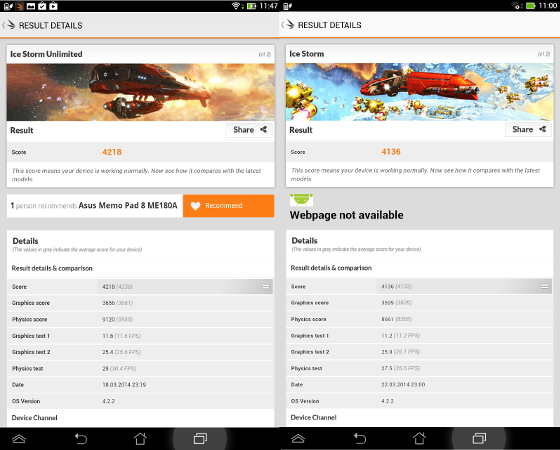Open left Result details & comparison section
The width and height of the screenshot is (560, 450).
click(52, 268)
